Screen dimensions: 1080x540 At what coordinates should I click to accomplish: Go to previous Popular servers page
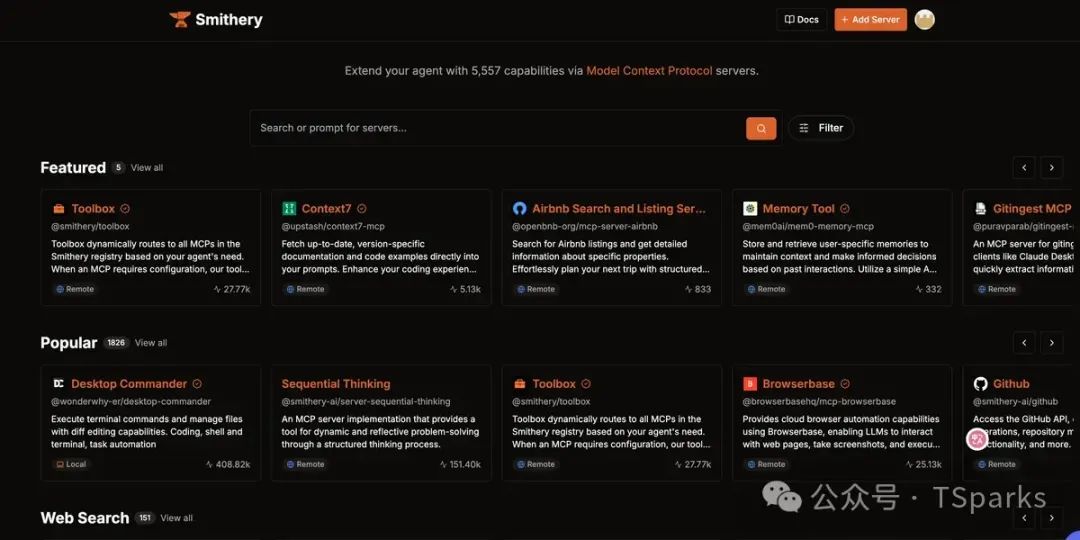coord(1024,342)
